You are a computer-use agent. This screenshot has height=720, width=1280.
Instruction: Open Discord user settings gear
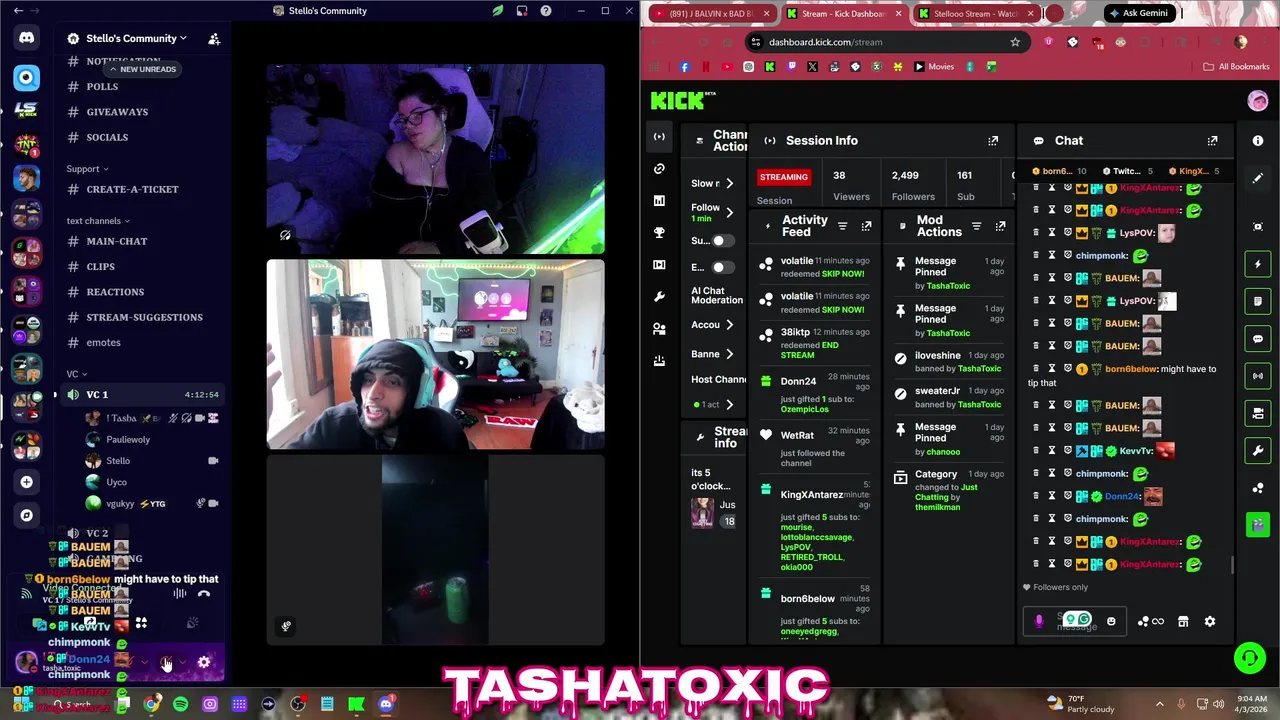[204, 662]
